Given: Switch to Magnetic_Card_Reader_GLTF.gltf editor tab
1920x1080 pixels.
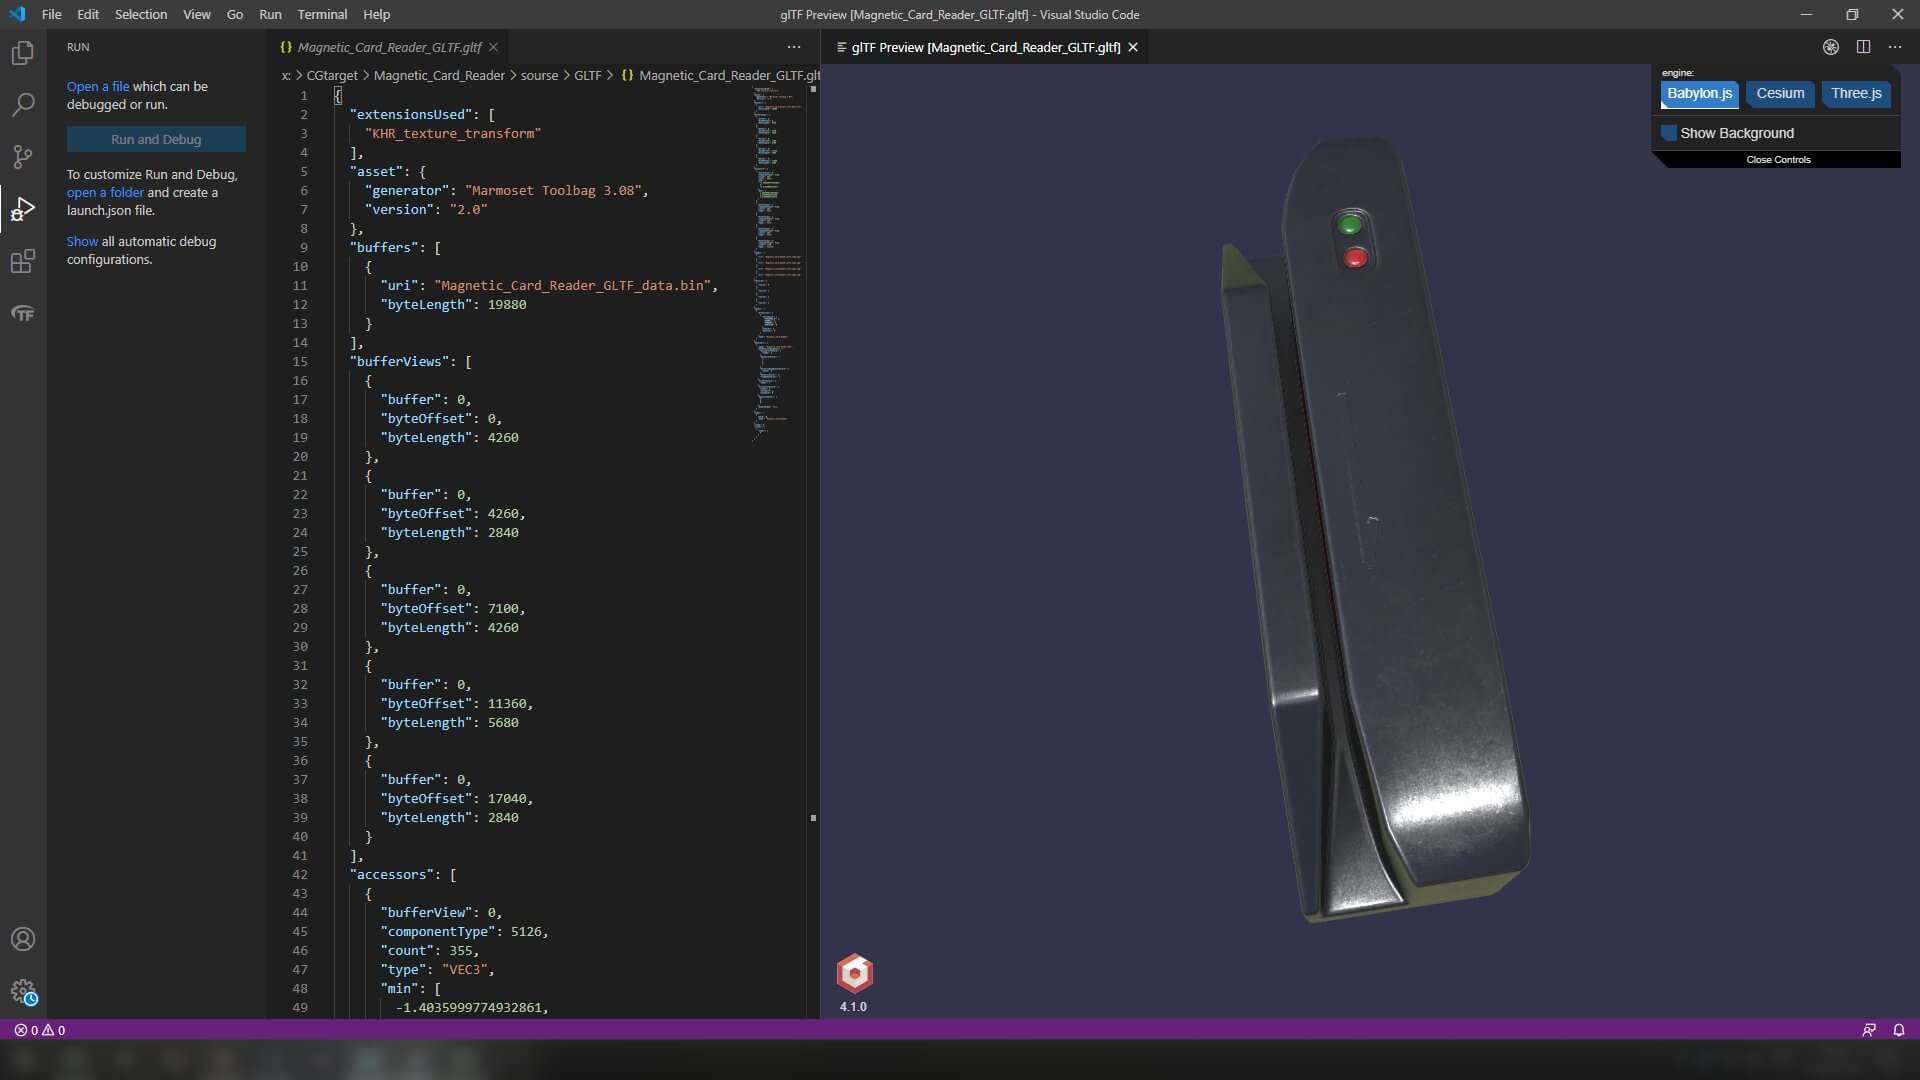Looking at the screenshot, I should [x=389, y=47].
